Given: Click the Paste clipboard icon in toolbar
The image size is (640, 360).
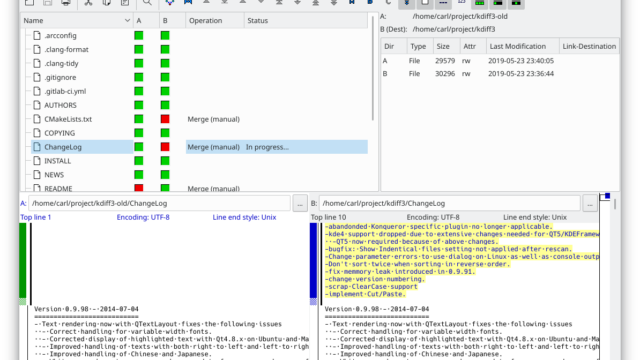Looking at the screenshot, I should coord(125,2).
